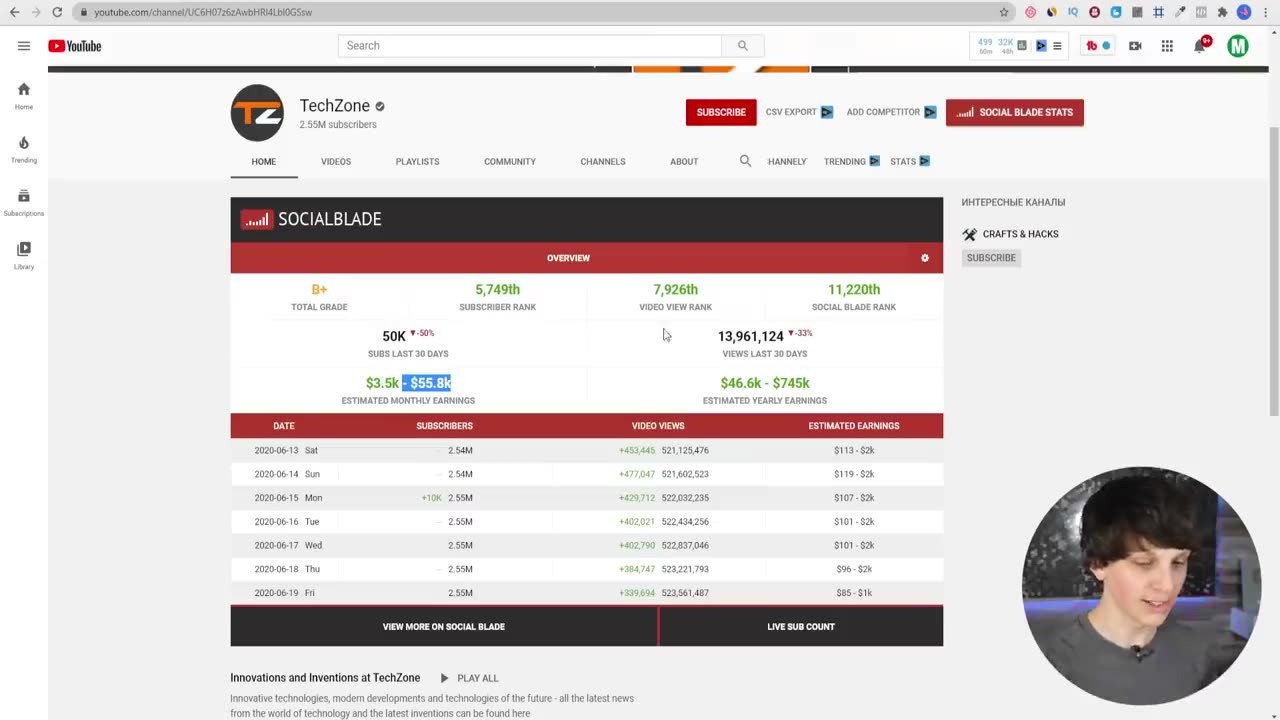Open the PLAYLISTS channel tab
Viewport: 1280px width, 720px height.
point(417,161)
